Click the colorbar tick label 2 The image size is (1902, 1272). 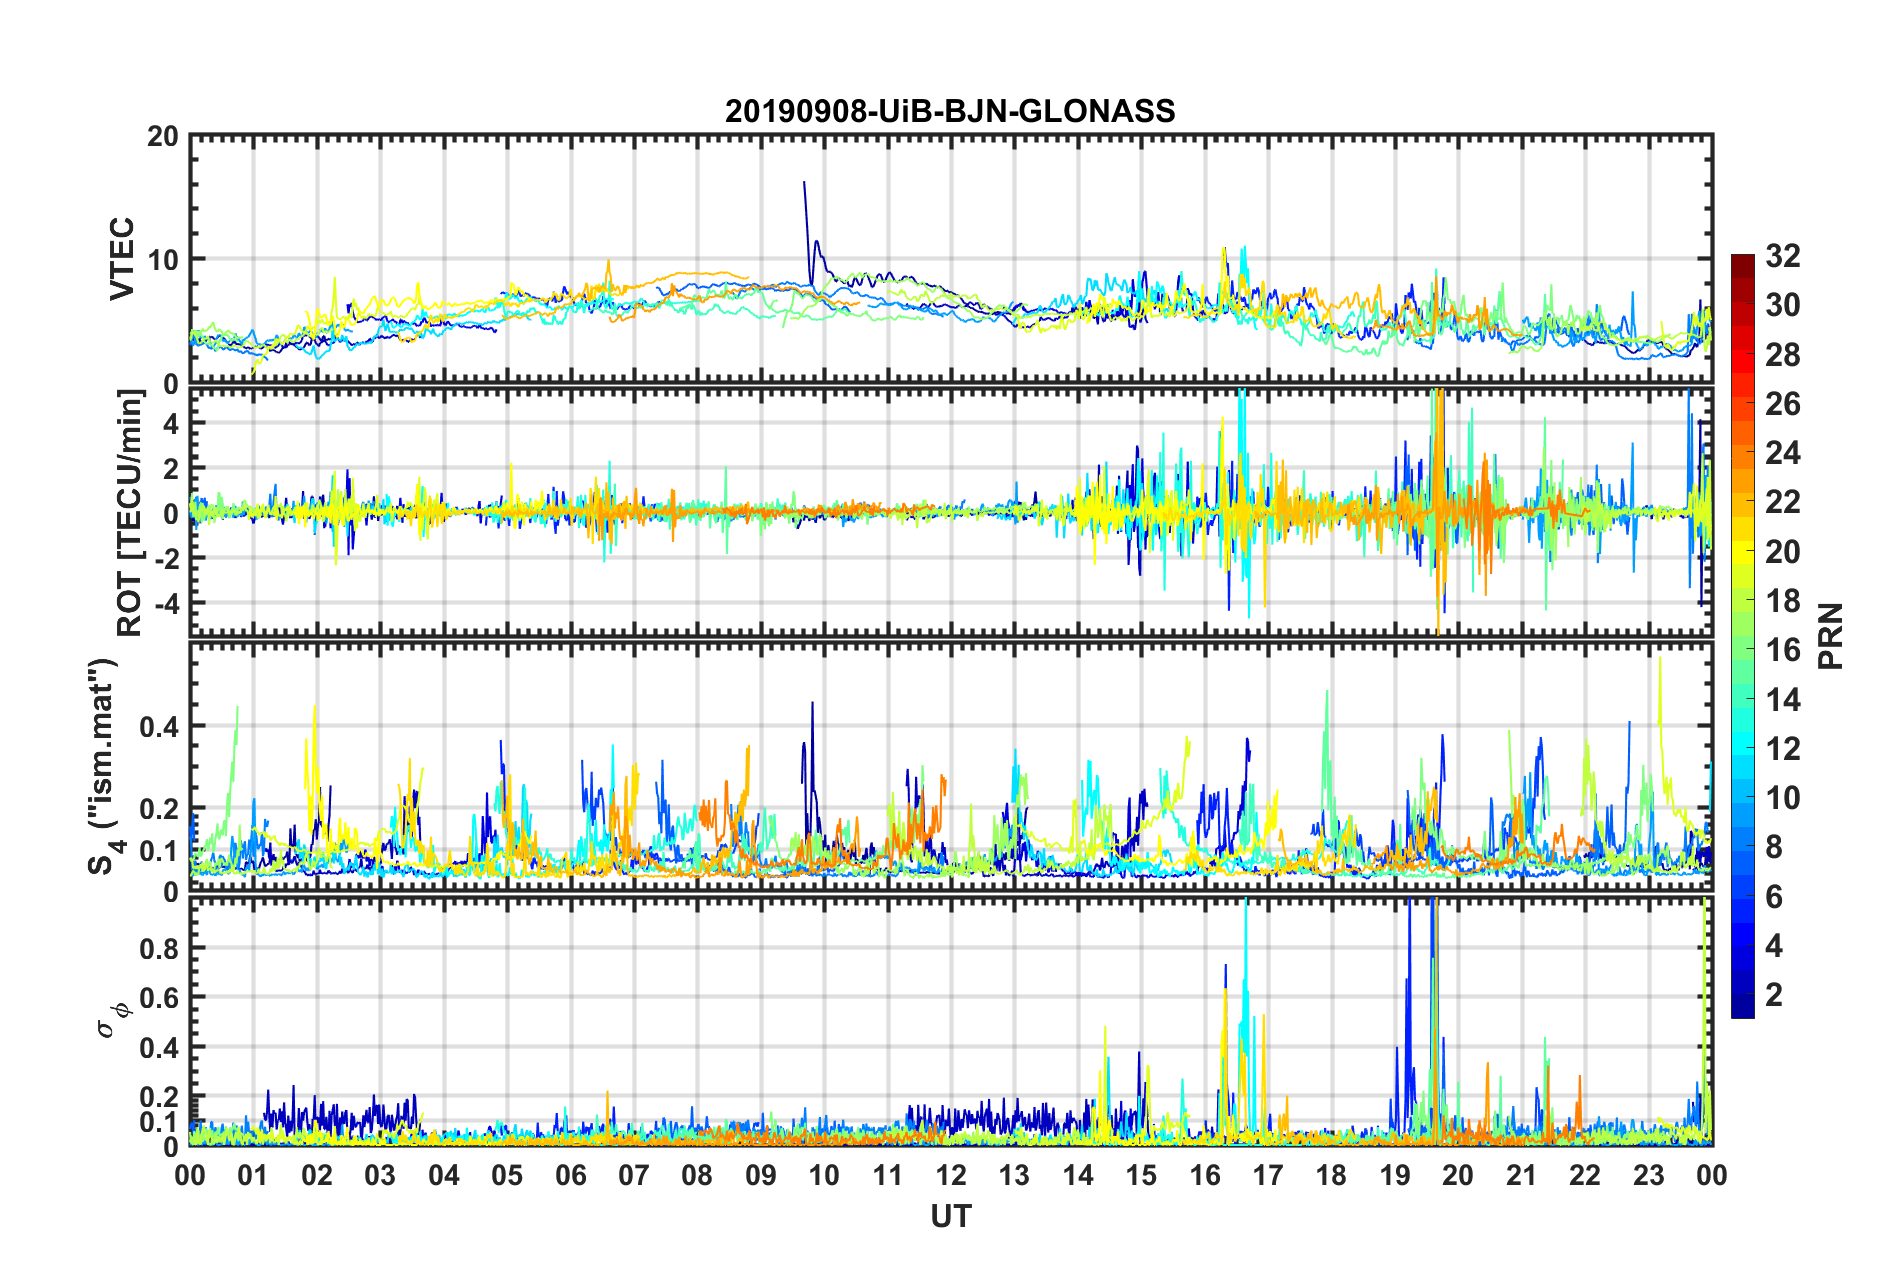point(1774,994)
